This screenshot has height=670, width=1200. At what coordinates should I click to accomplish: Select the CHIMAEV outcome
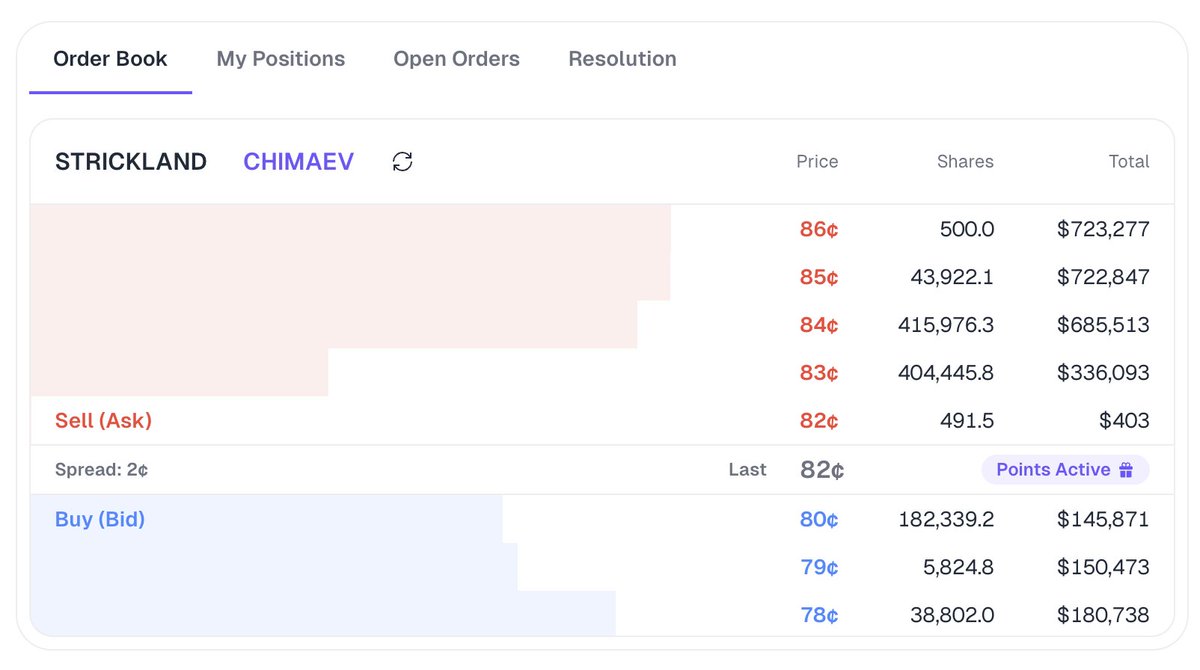pos(298,162)
